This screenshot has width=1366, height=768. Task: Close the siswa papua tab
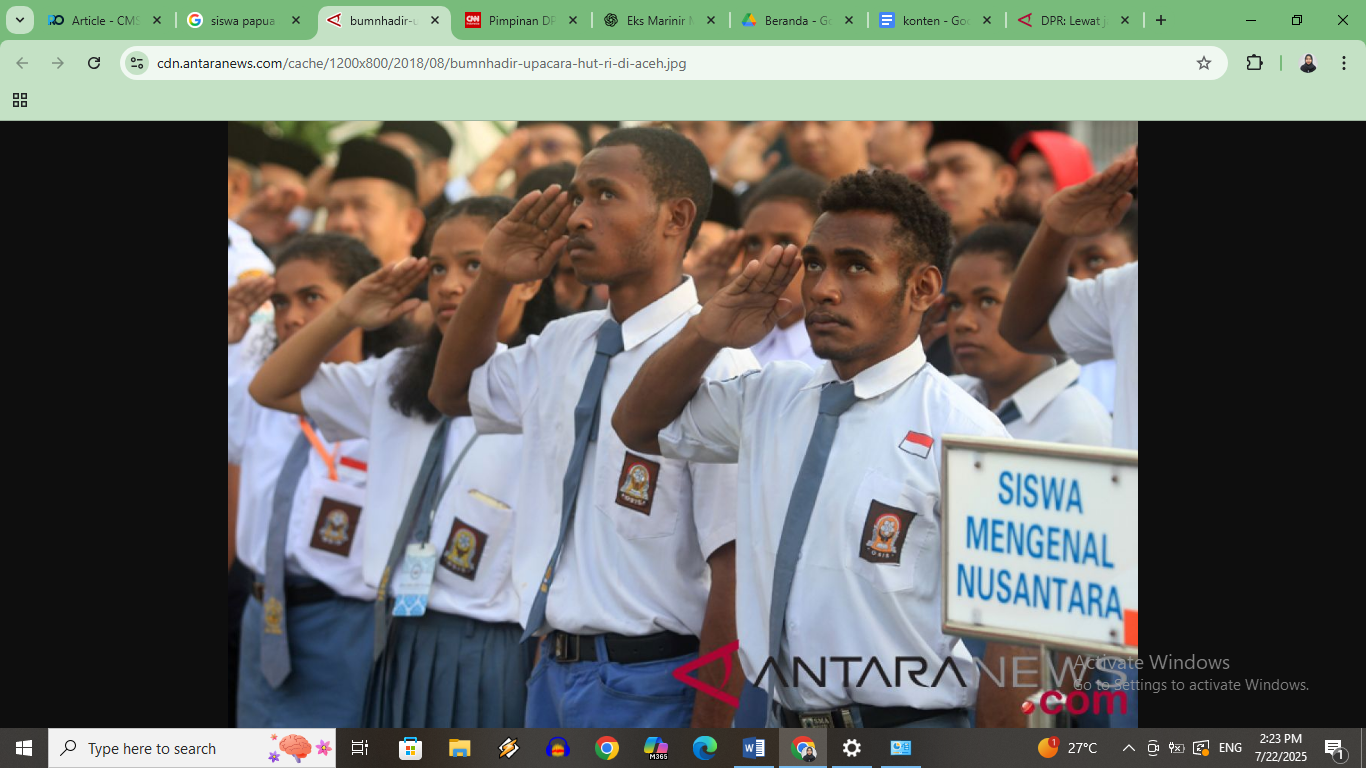point(295,20)
